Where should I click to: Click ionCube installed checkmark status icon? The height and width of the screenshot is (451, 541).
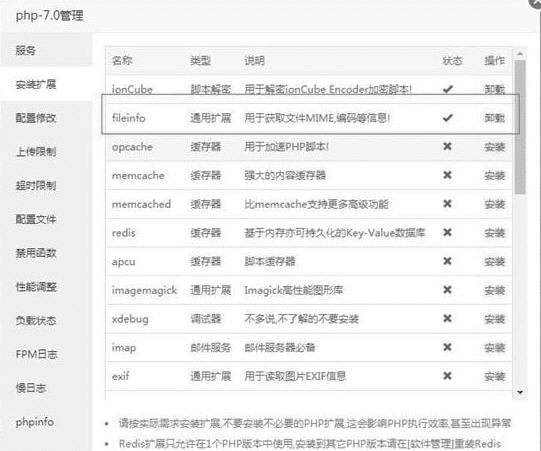pos(447,89)
